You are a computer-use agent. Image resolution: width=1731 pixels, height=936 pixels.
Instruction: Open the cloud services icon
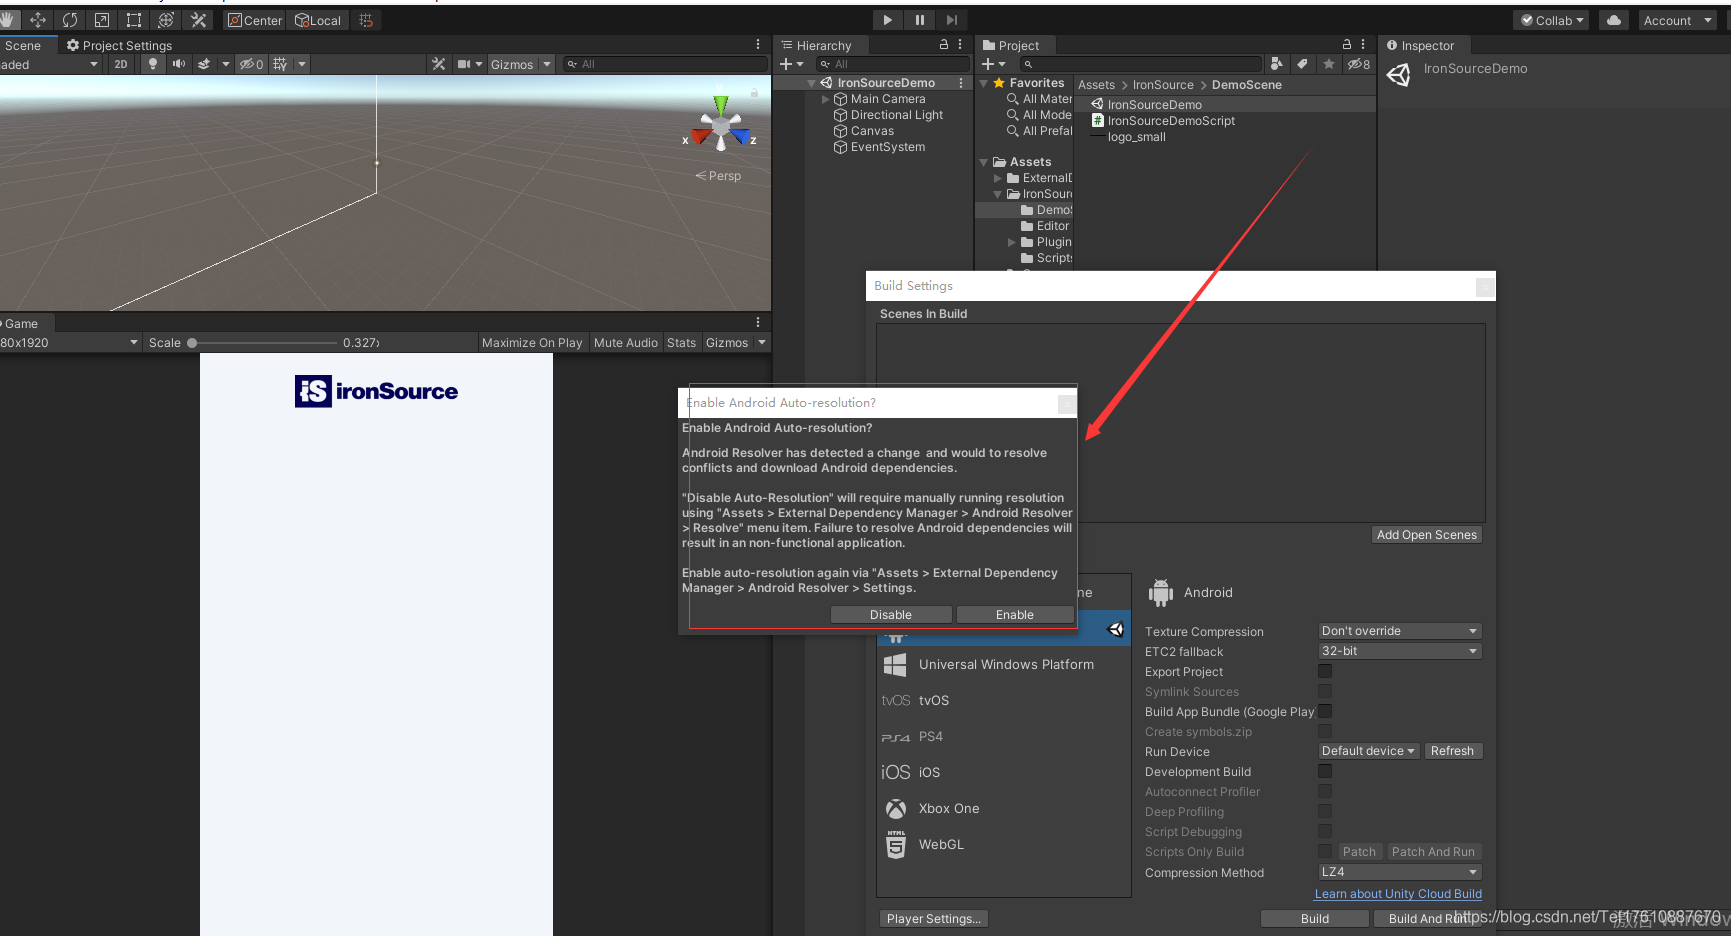point(1614,20)
